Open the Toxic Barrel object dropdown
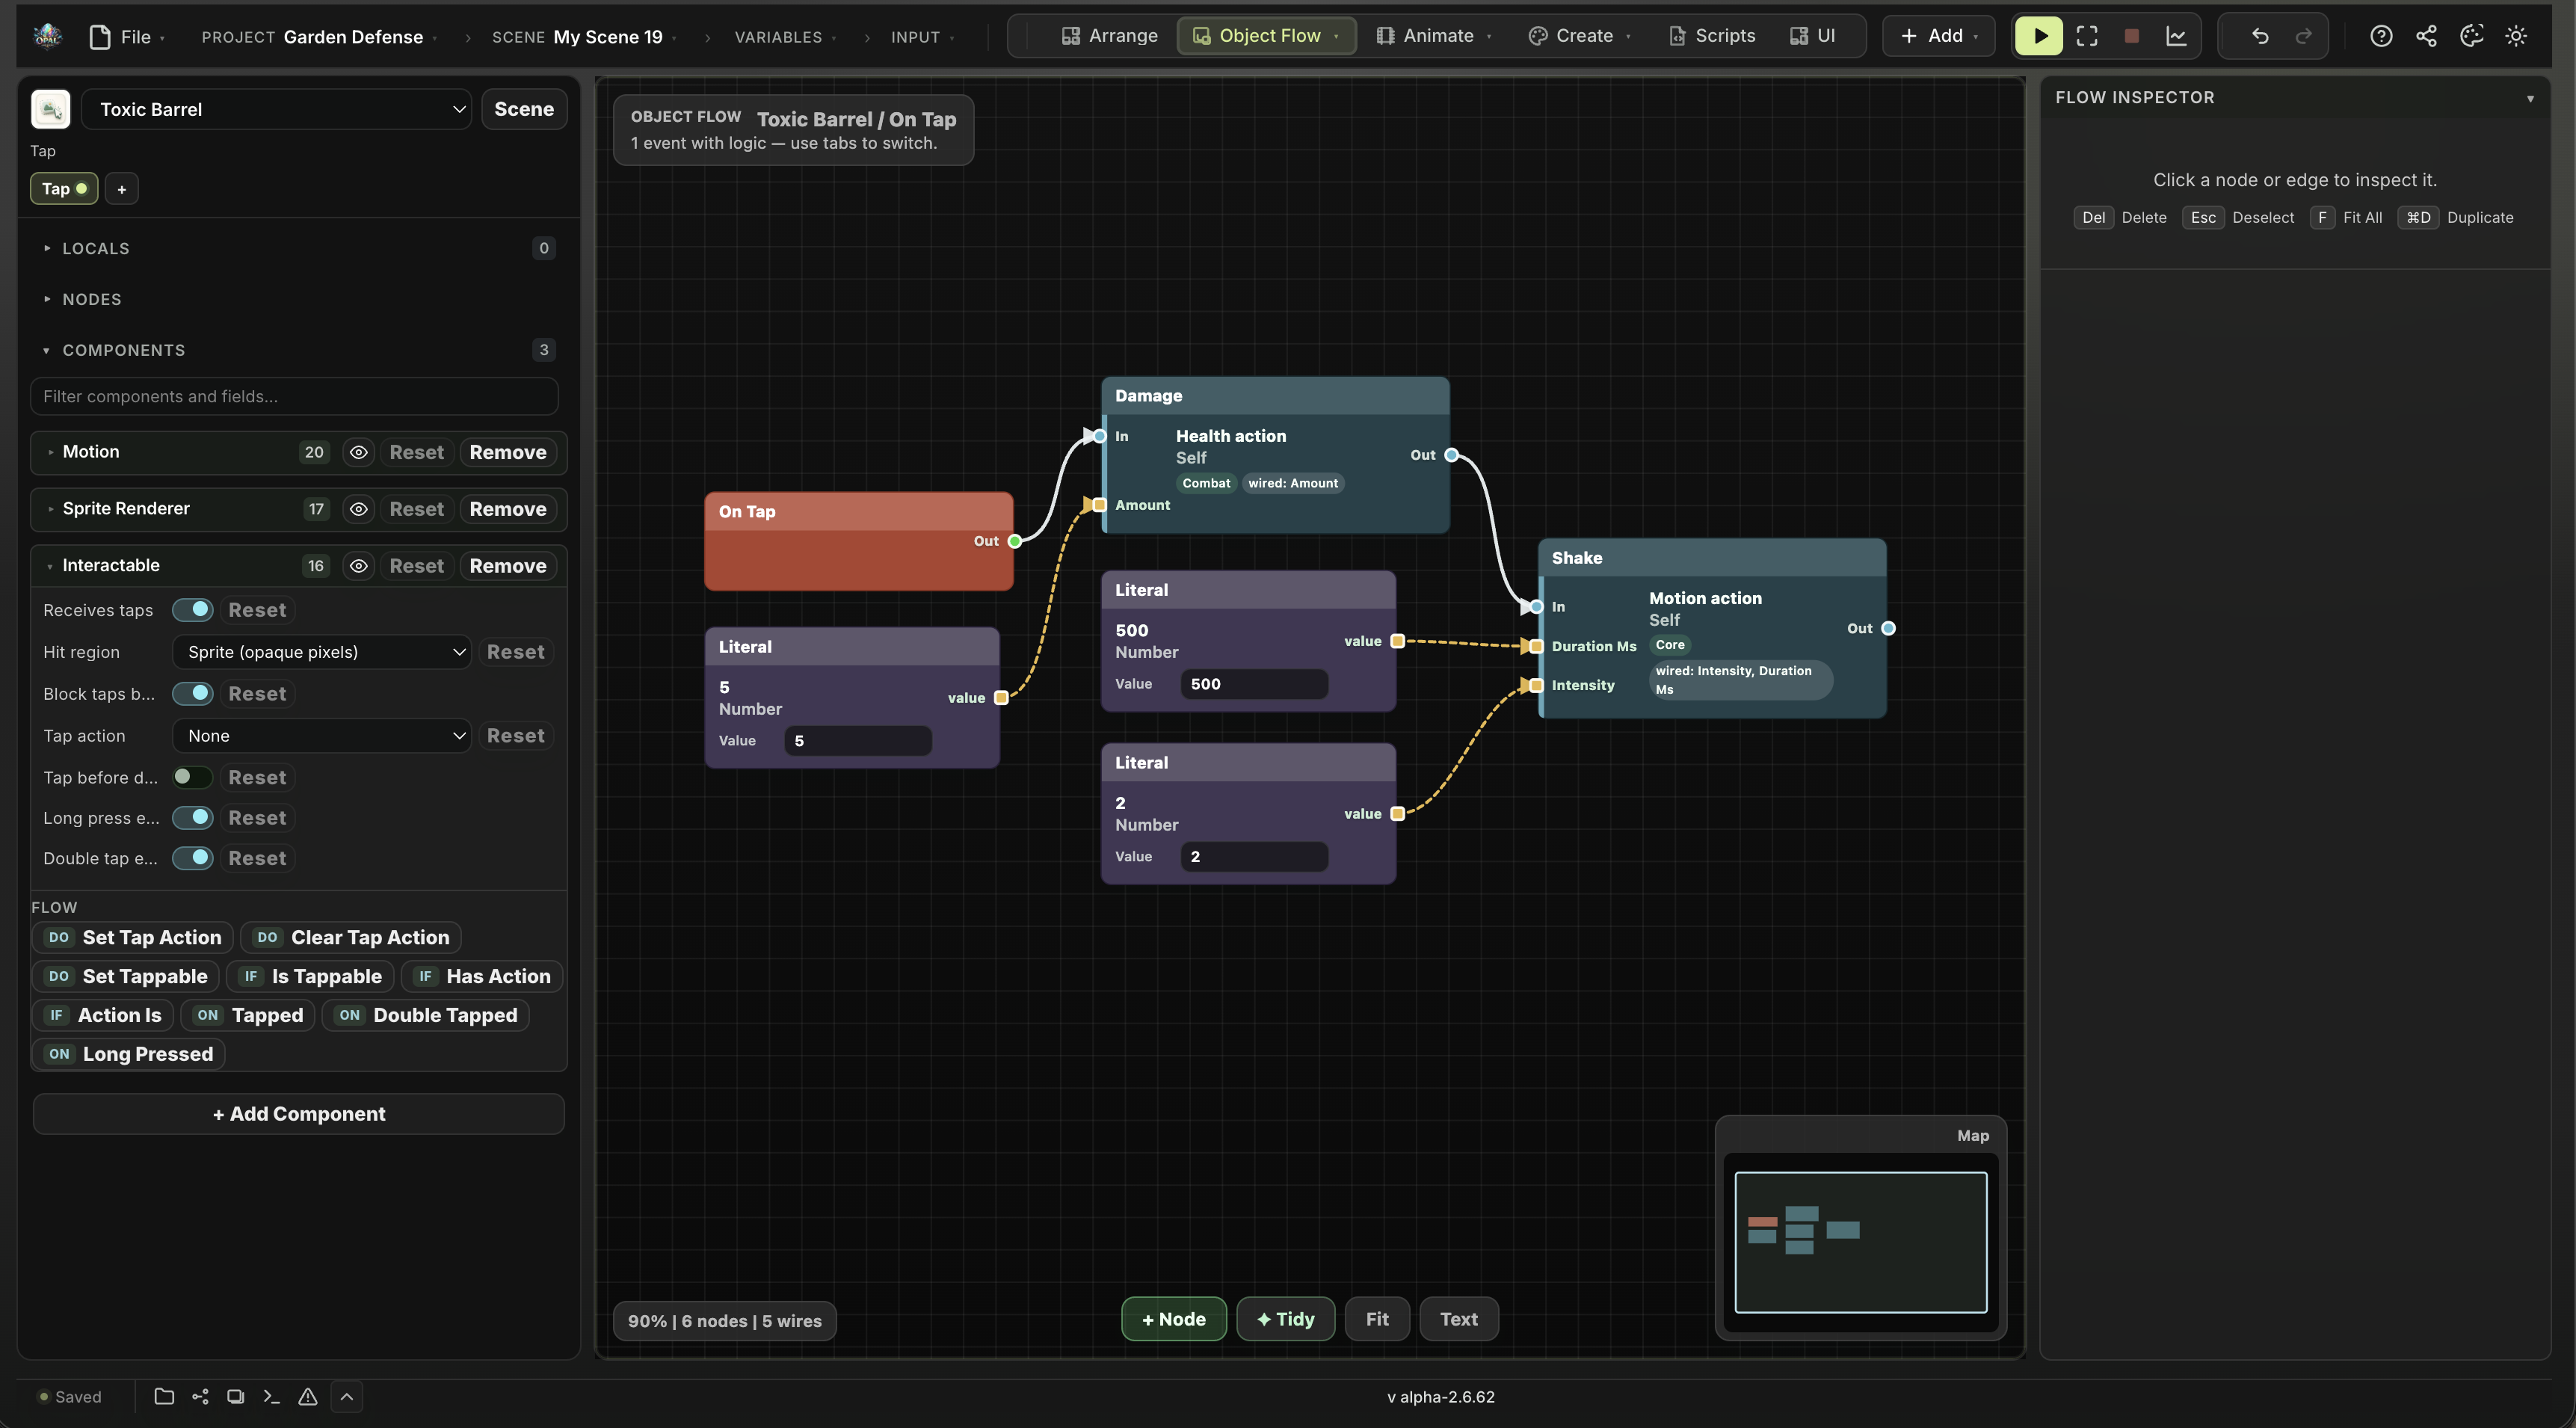Viewport: 2576px width, 1428px height. [276, 109]
